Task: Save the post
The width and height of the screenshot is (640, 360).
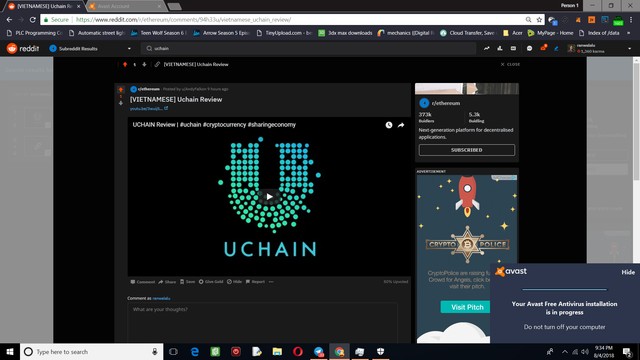Action: point(188,282)
